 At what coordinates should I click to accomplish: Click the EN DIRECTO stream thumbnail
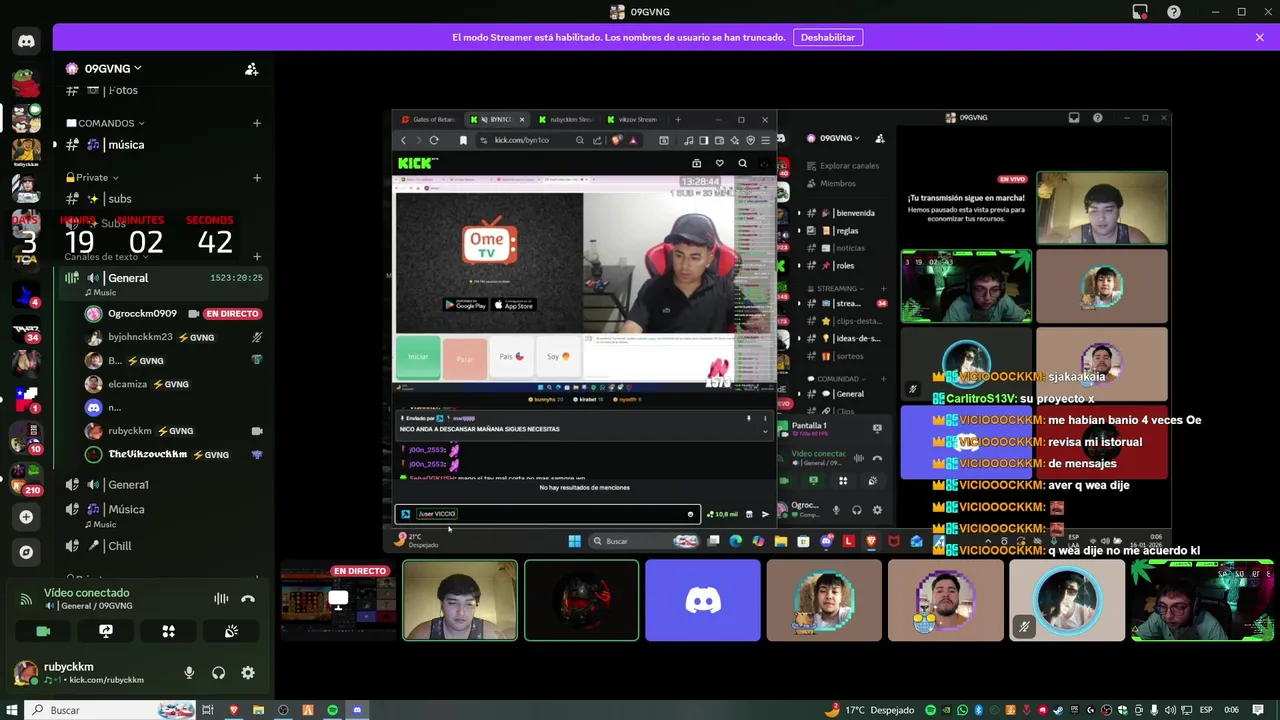pyautogui.click(x=338, y=600)
